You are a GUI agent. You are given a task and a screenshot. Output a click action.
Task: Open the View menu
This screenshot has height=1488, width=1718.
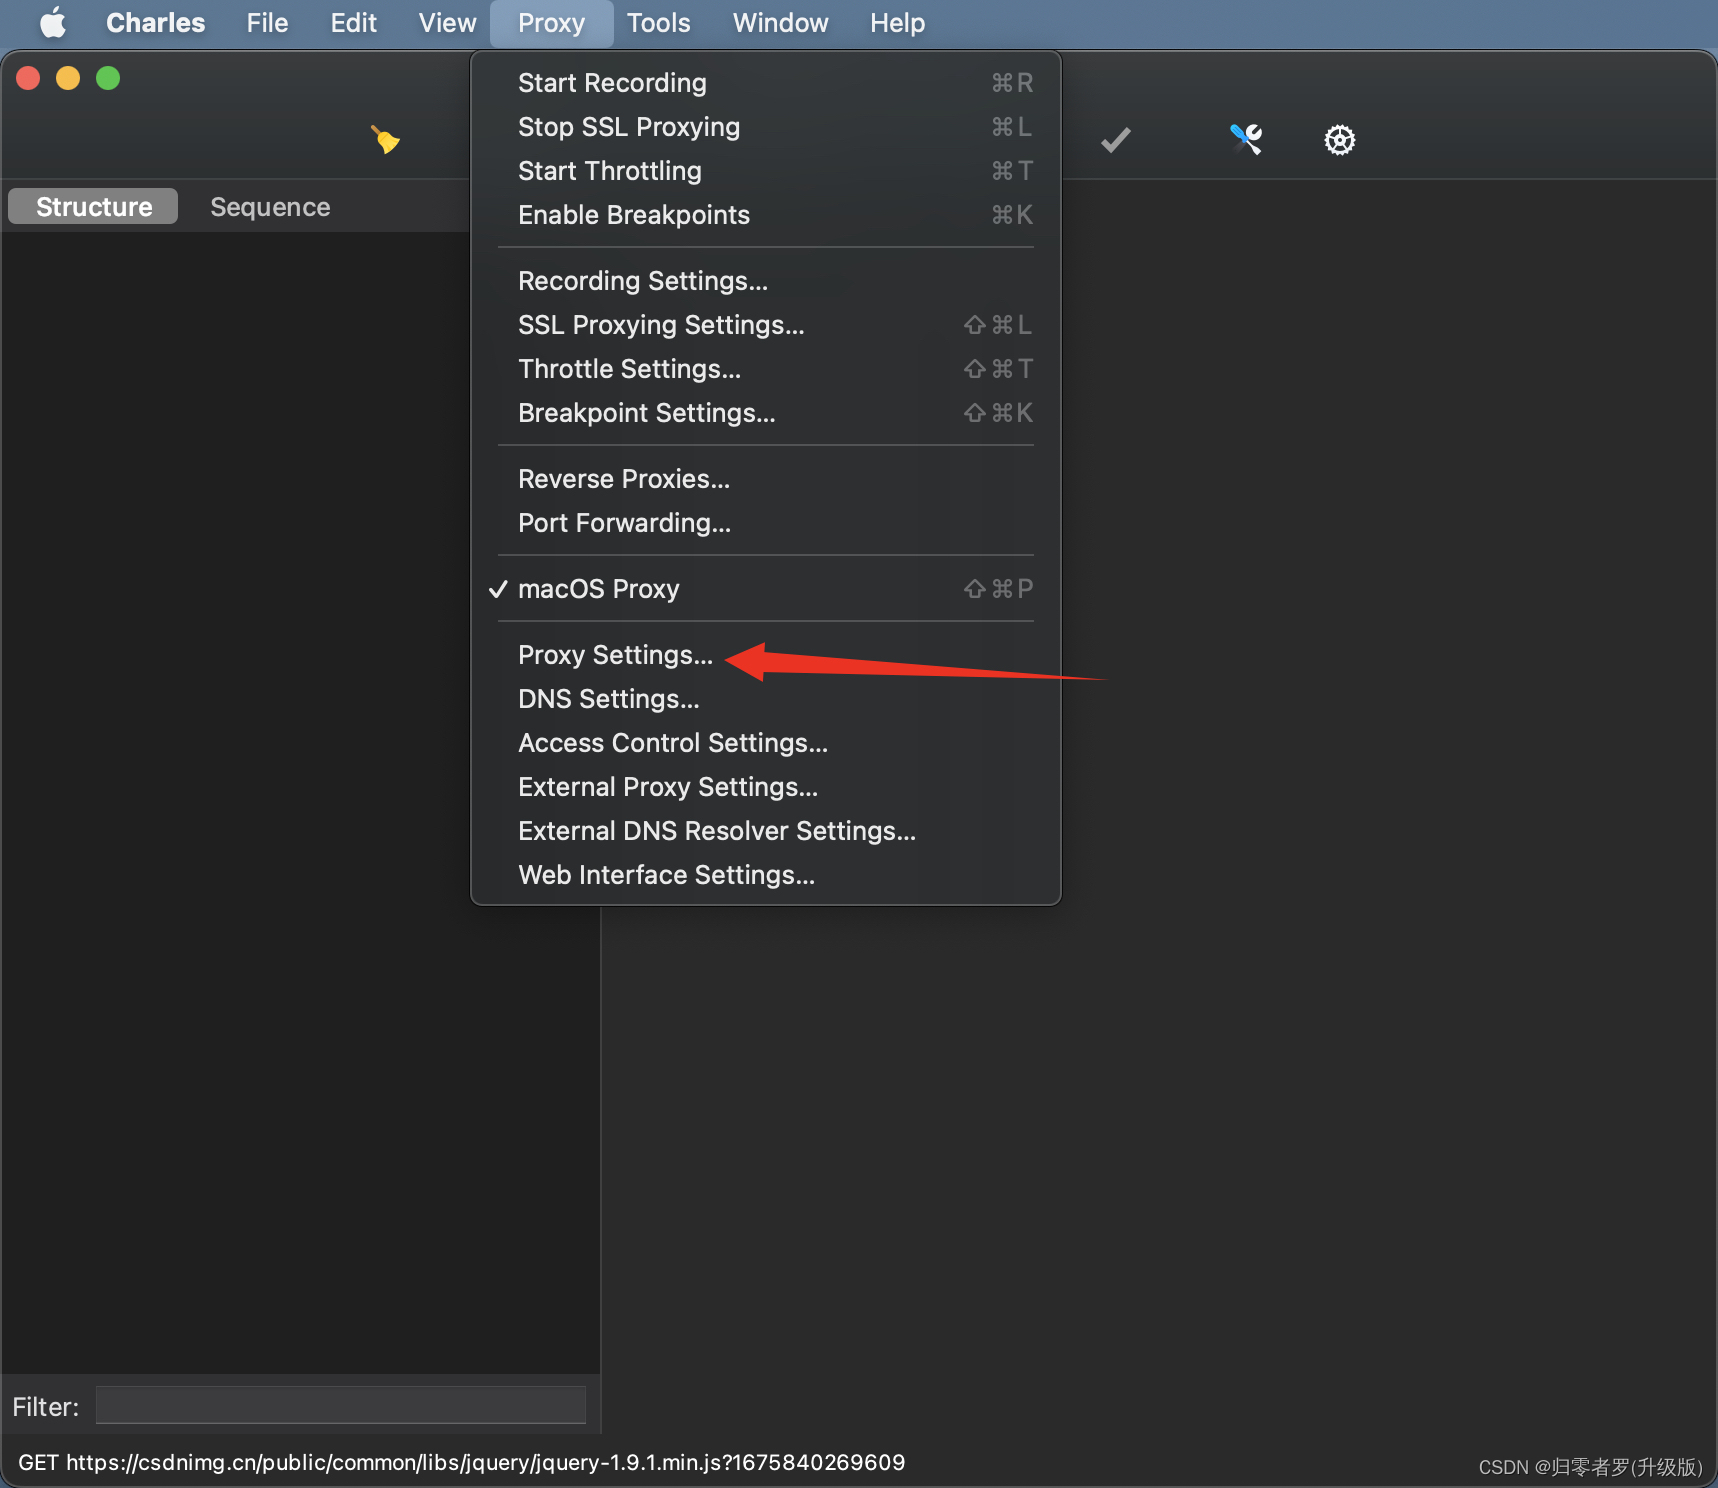click(x=447, y=23)
